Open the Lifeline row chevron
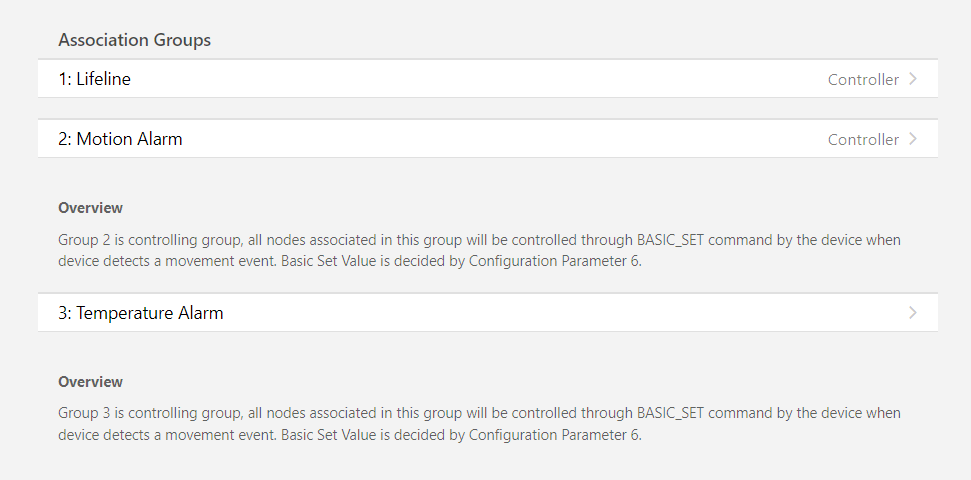 tap(913, 79)
